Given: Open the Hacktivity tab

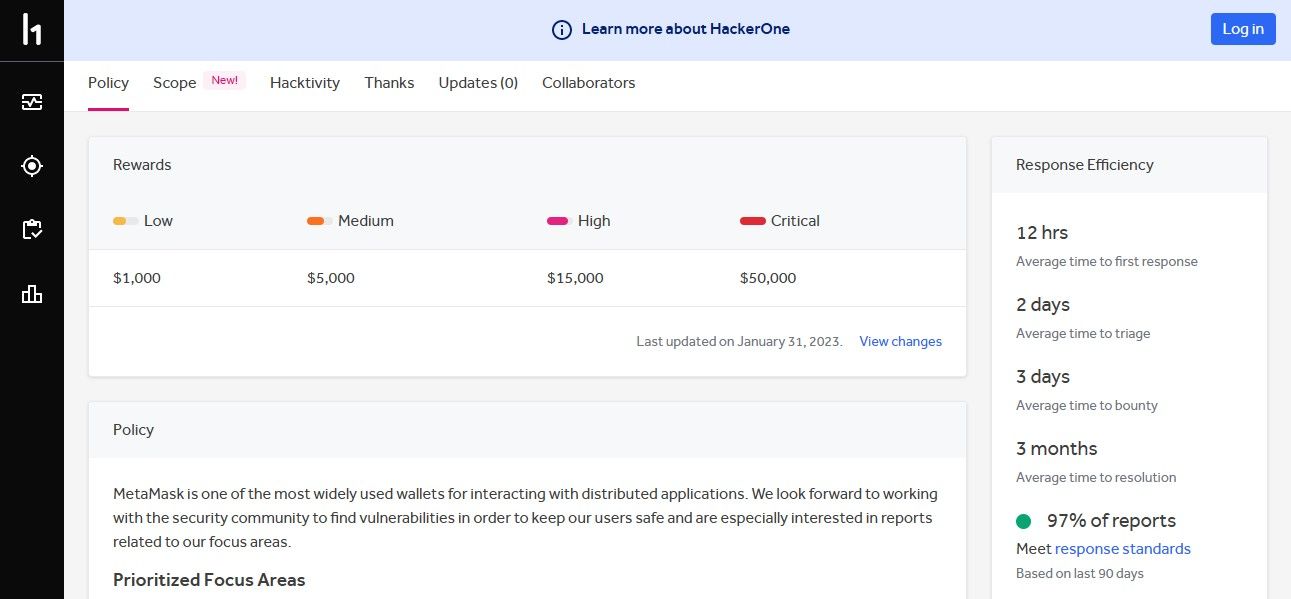Looking at the screenshot, I should [305, 83].
